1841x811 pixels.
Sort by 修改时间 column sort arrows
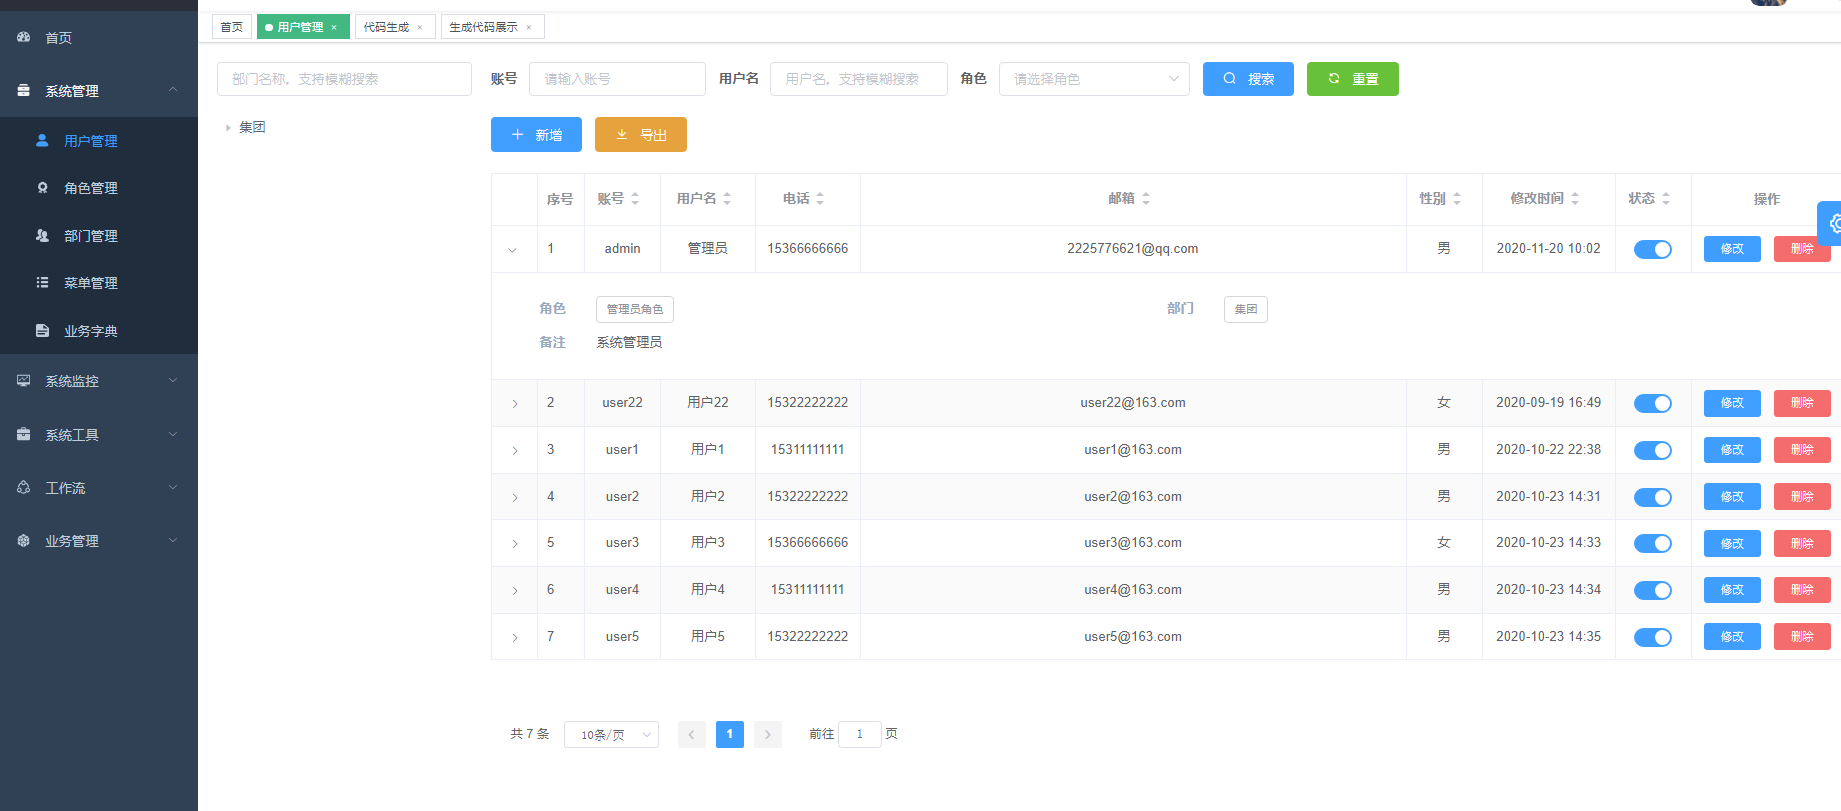pyautogui.click(x=1575, y=199)
